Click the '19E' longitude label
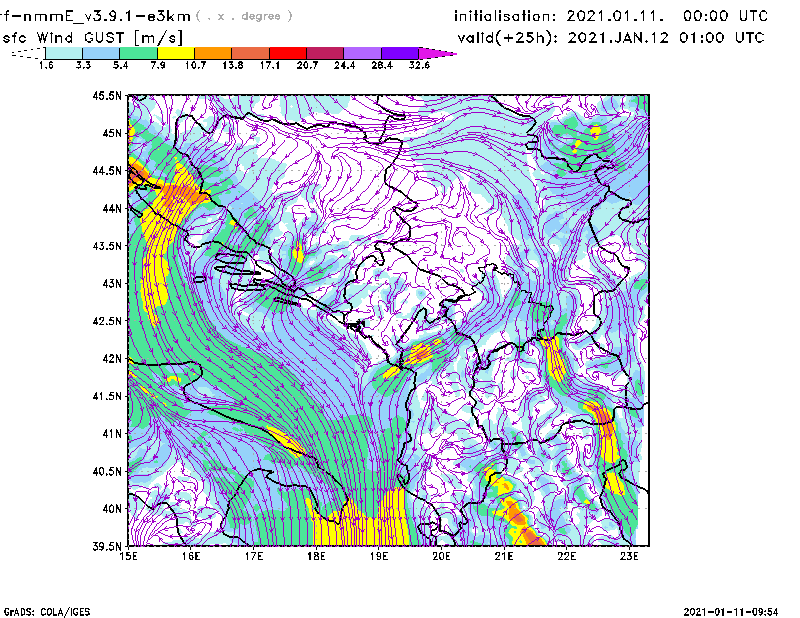 (x=379, y=556)
